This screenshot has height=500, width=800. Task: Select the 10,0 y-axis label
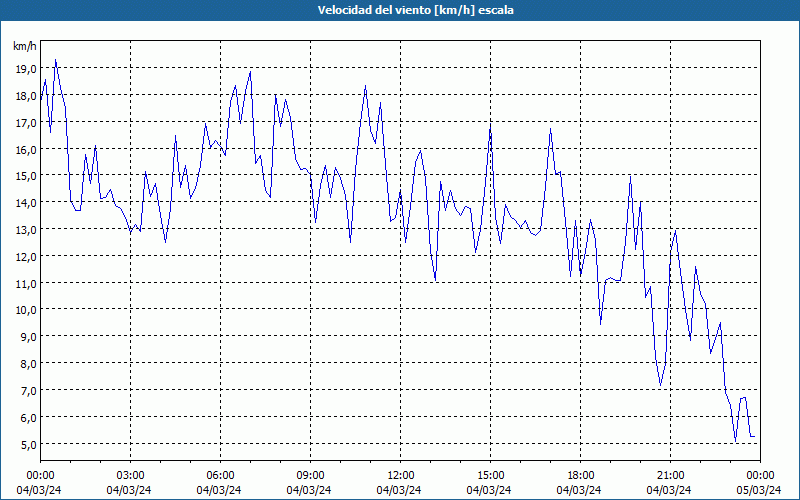(x=26, y=310)
